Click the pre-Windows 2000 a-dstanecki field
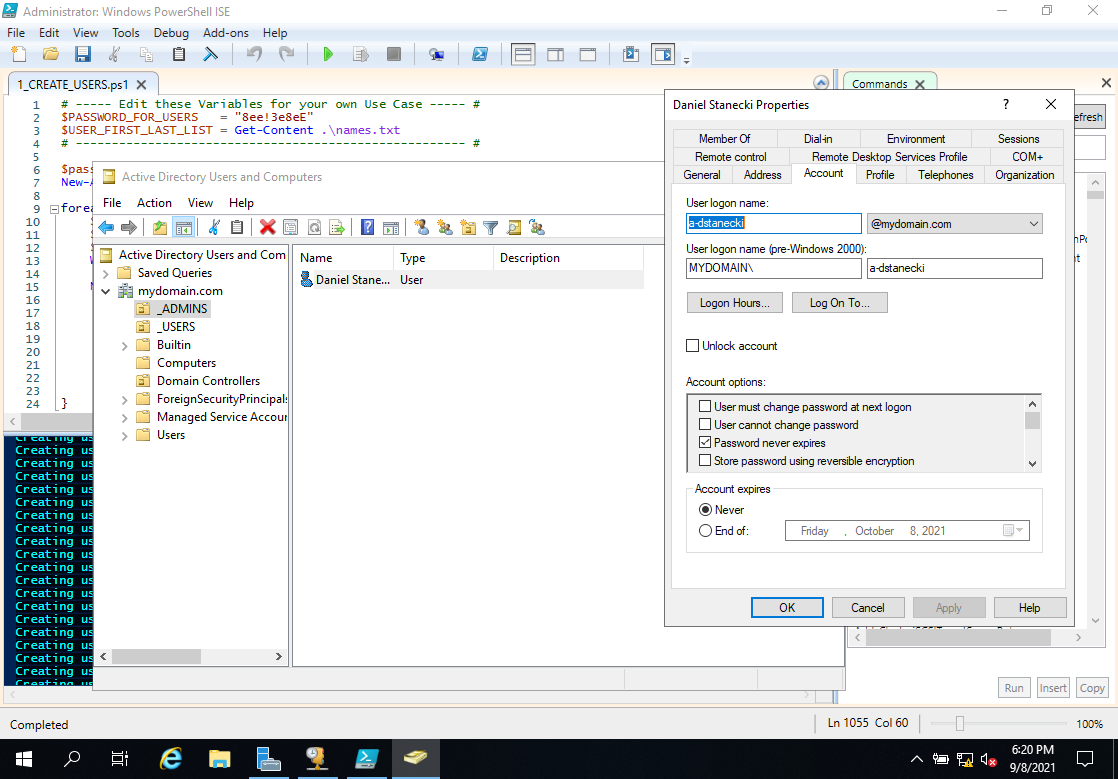The image size is (1118, 779). click(954, 268)
